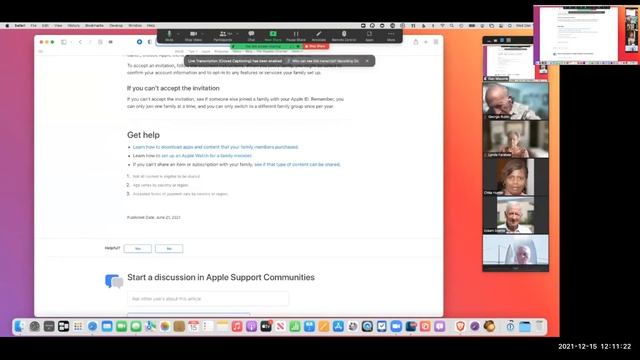Open More options in Zoom toolbar
The image size is (640, 360).
[391, 36]
